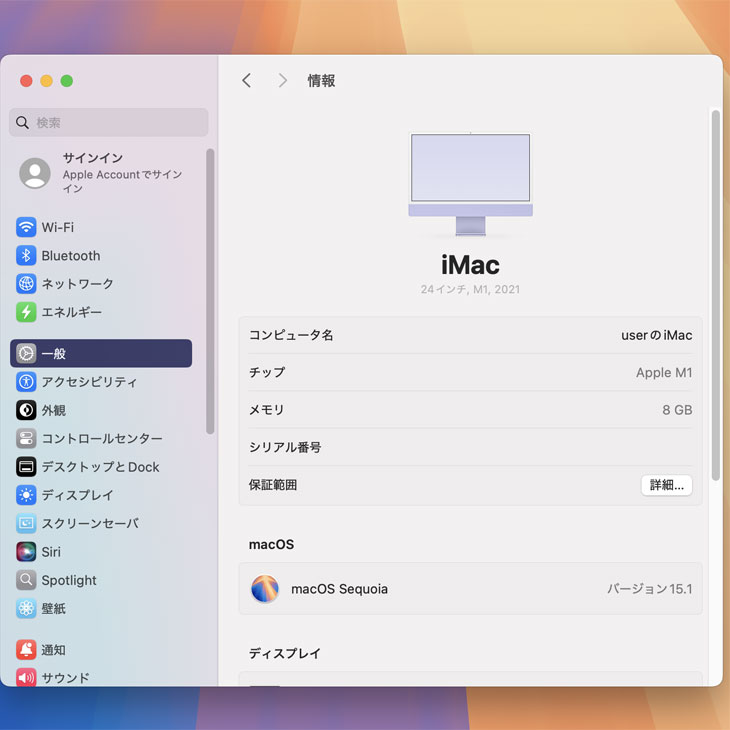Click メモリ row label

tap(266, 410)
